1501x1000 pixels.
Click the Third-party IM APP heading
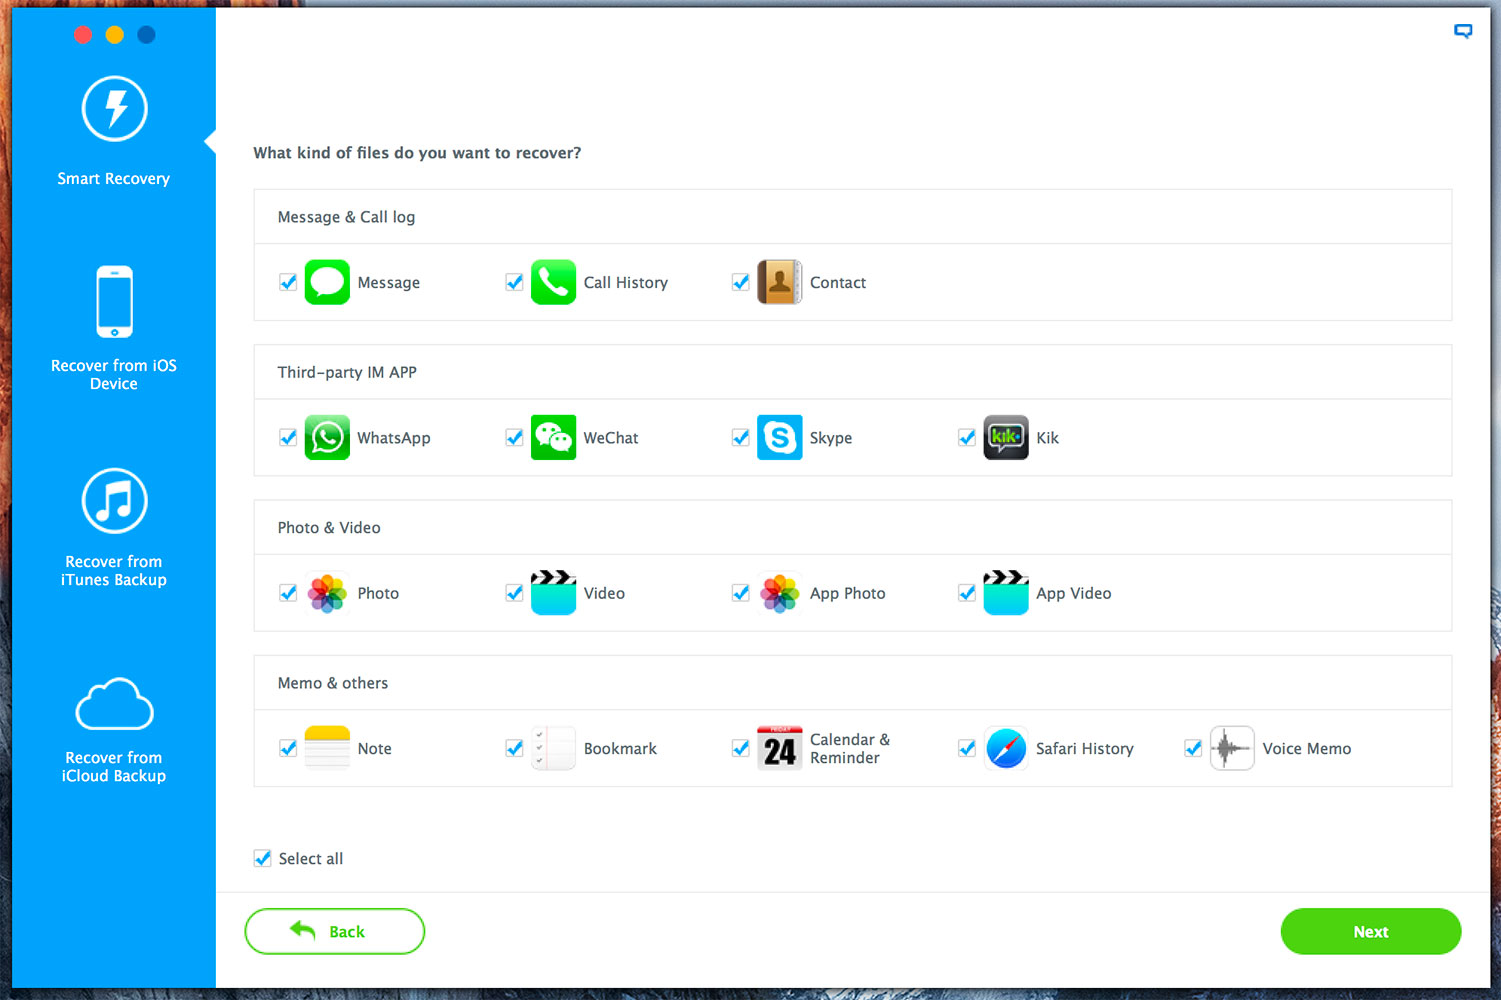347,372
